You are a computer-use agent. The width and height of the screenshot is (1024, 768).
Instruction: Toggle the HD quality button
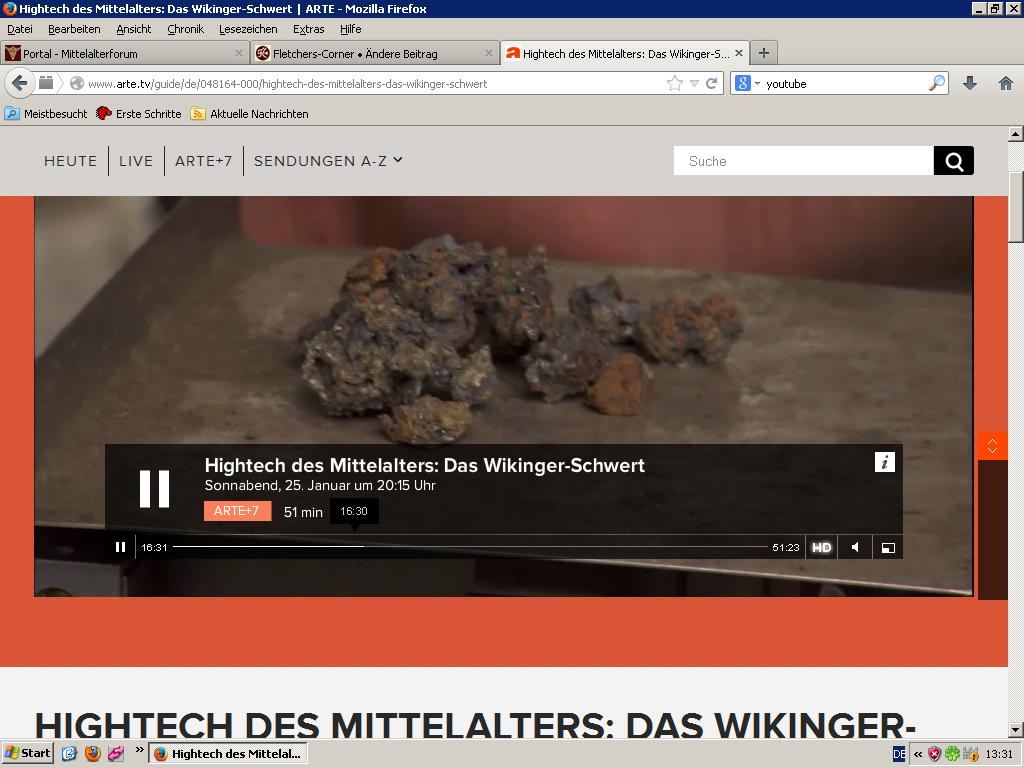(x=822, y=547)
